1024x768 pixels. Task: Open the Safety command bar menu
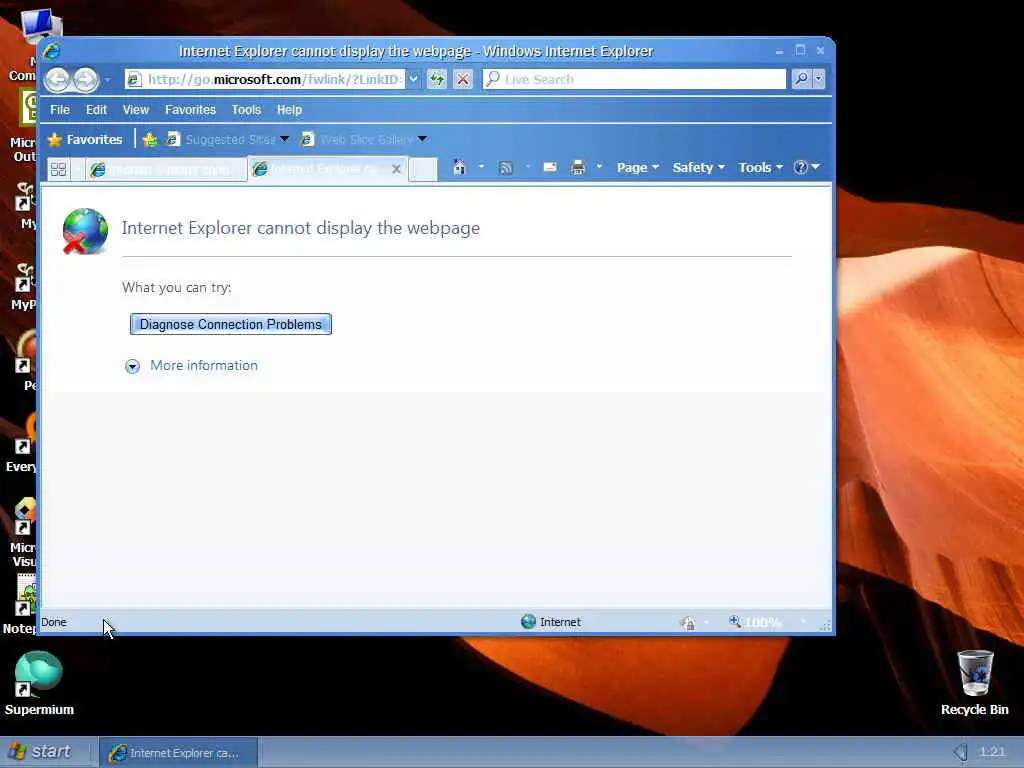click(x=698, y=168)
